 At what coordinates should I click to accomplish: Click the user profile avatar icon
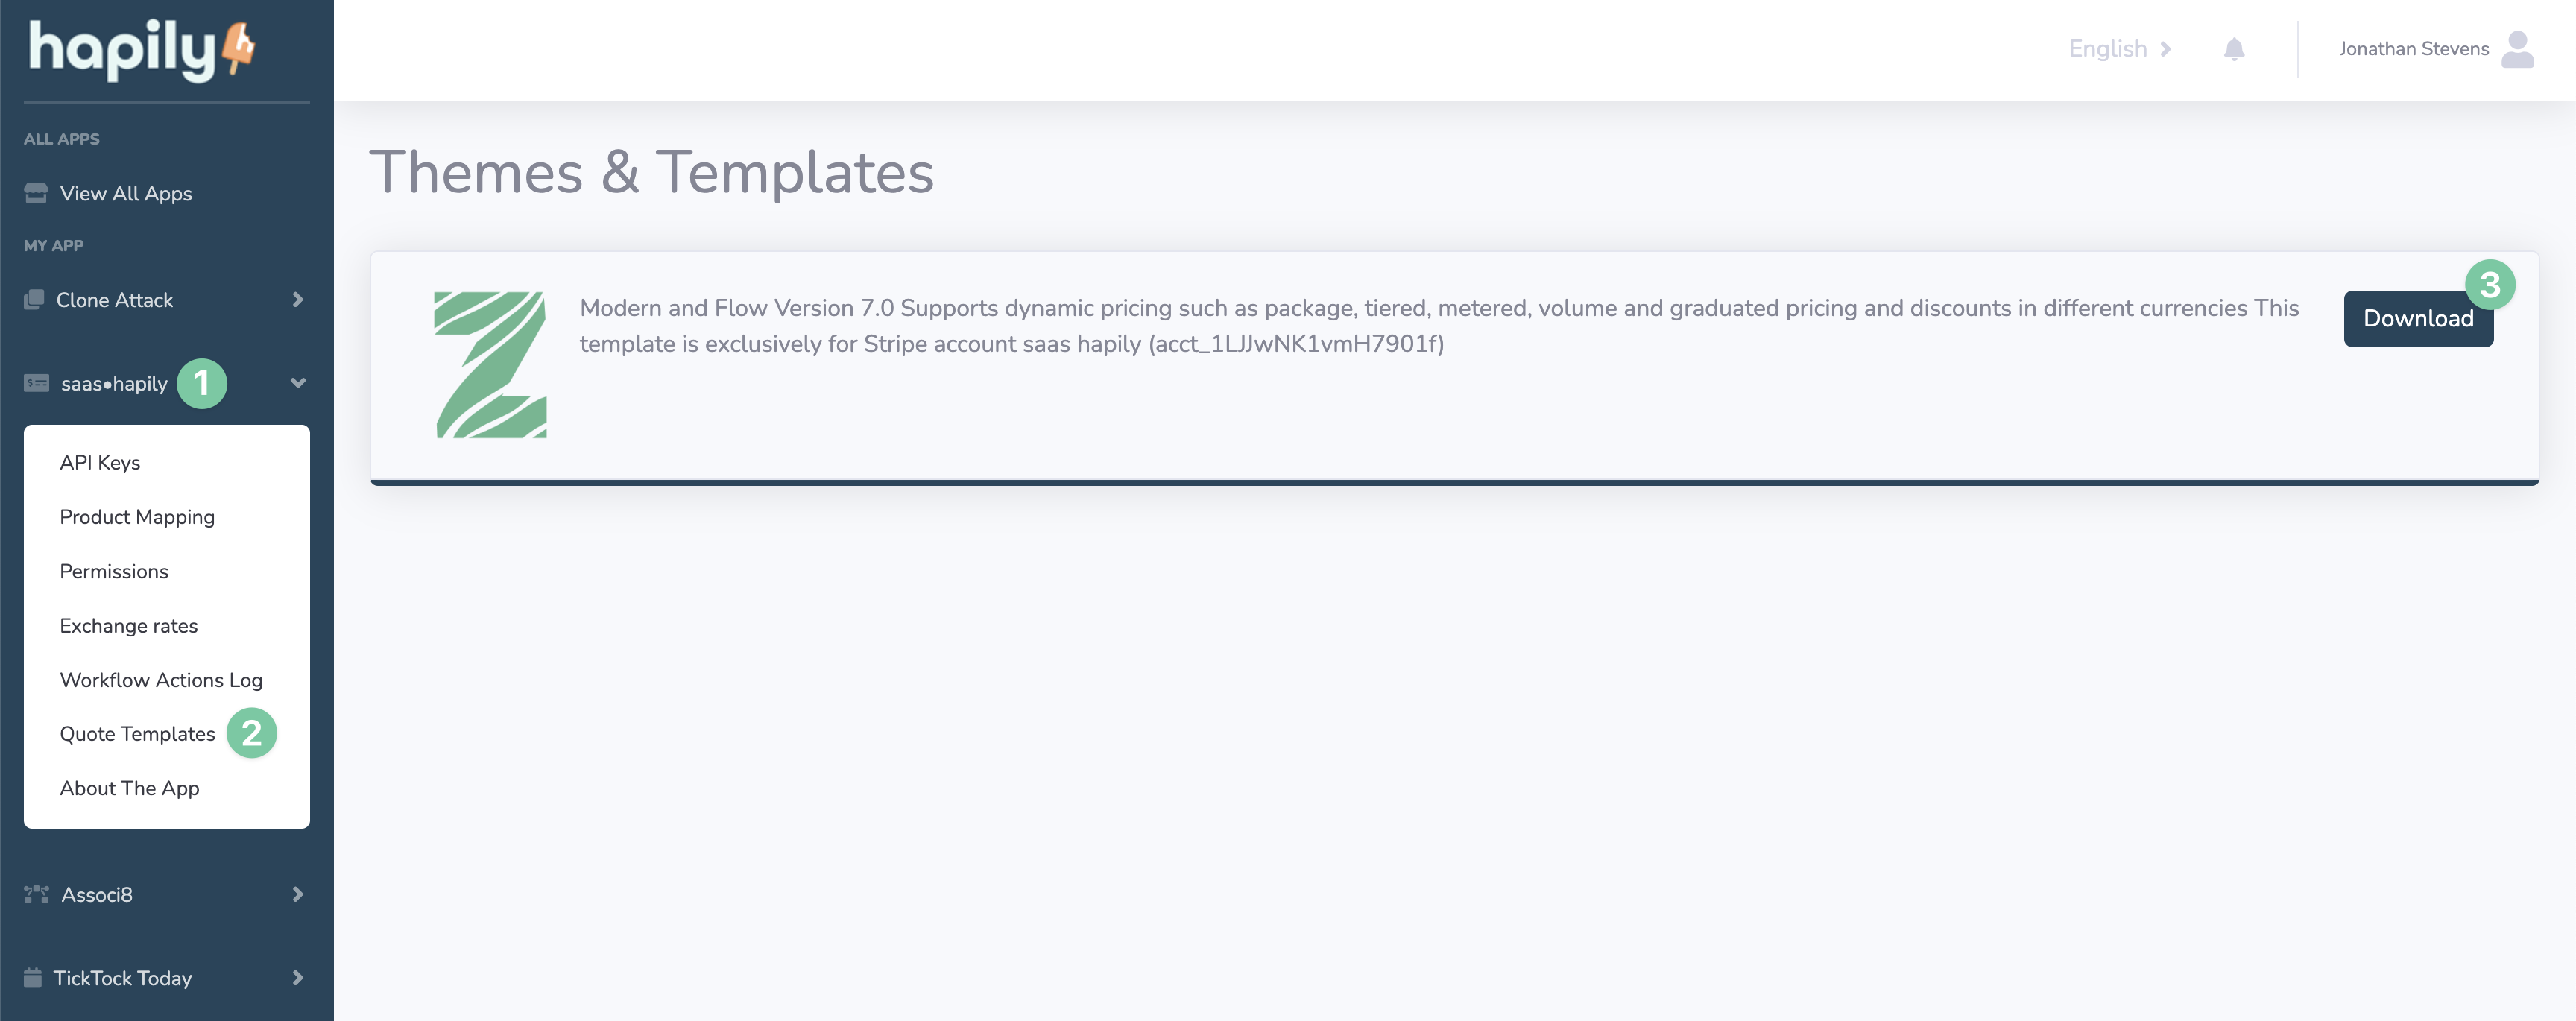pos(2517,48)
